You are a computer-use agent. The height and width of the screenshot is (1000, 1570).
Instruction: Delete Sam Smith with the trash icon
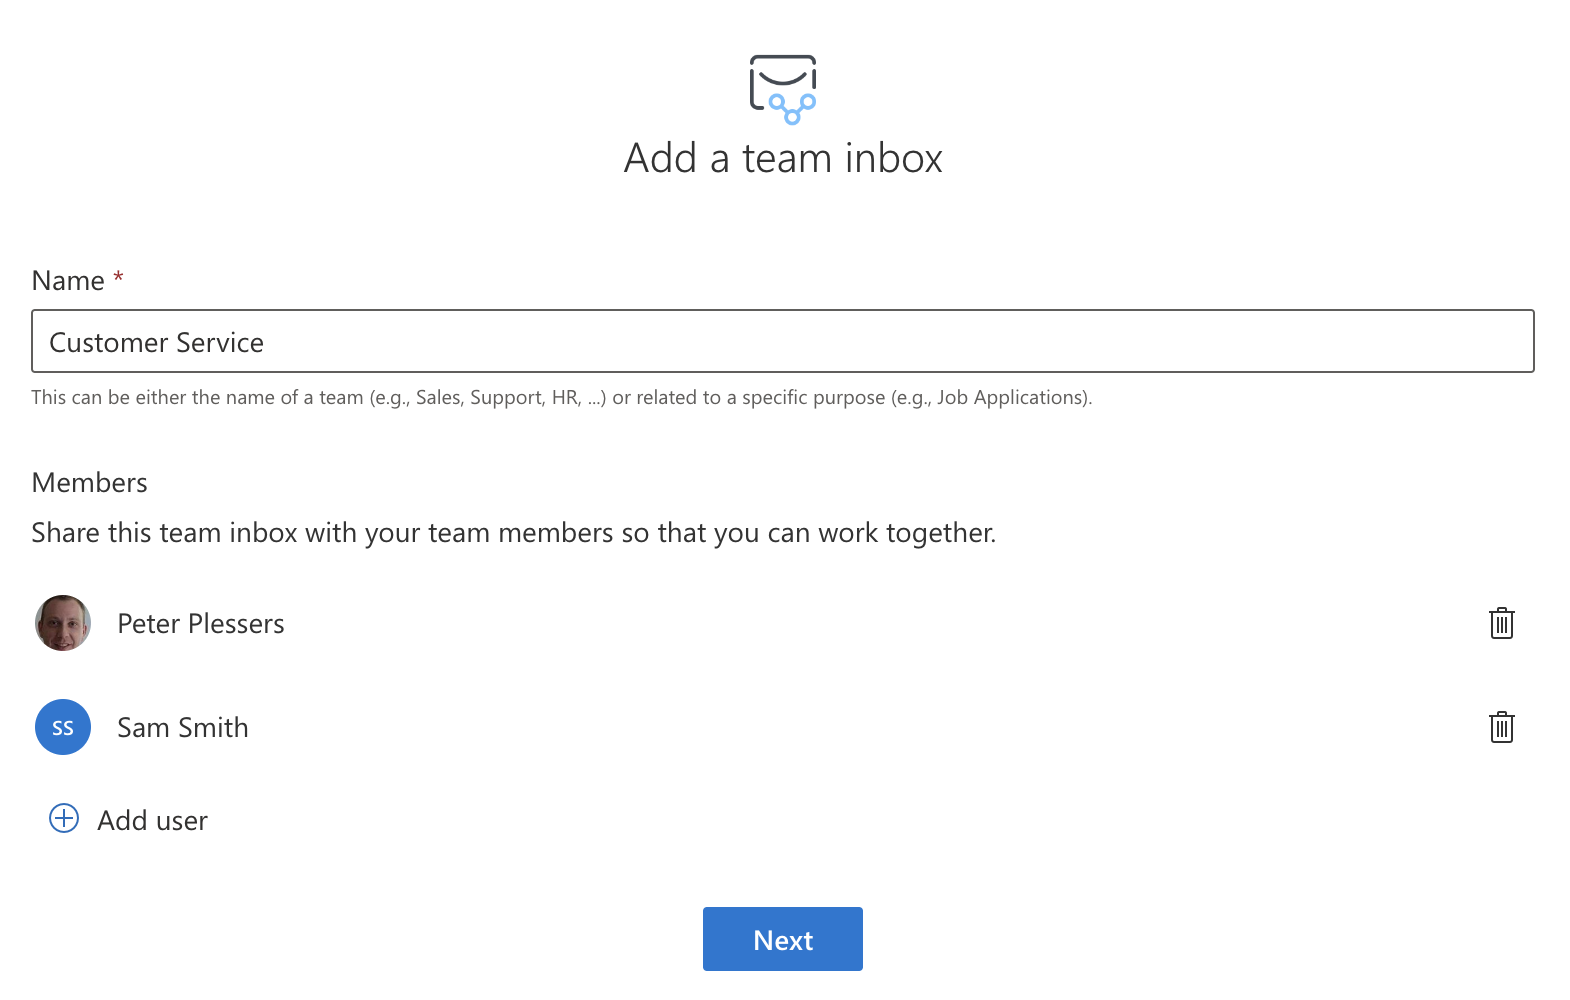pos(1501,727)
